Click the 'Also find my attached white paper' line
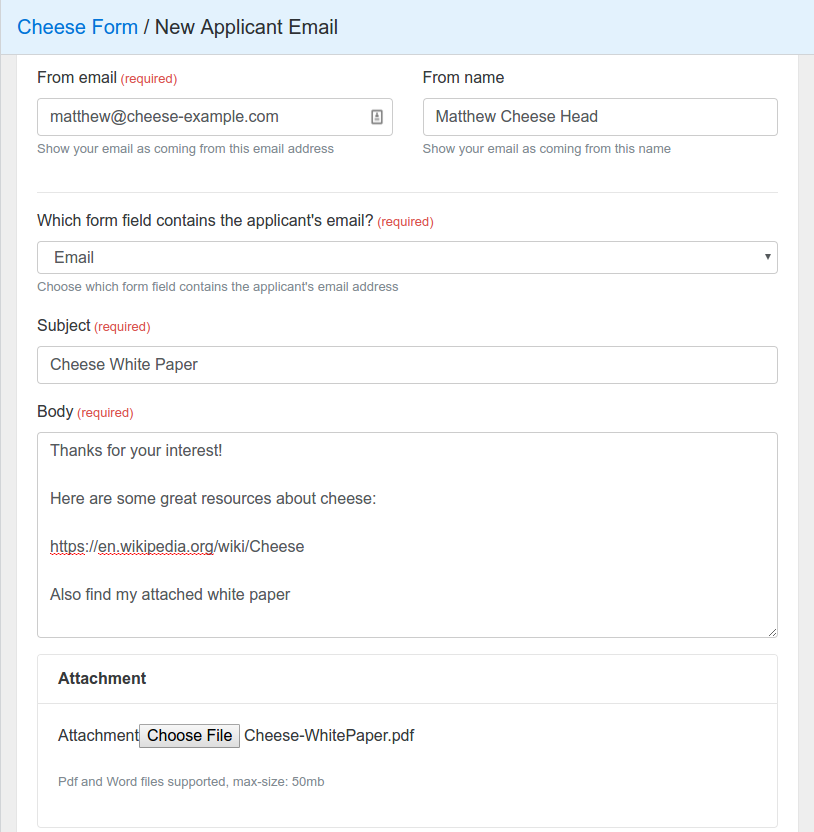The height and width of the screenshot is (832, 814). (x=170, y=594)
